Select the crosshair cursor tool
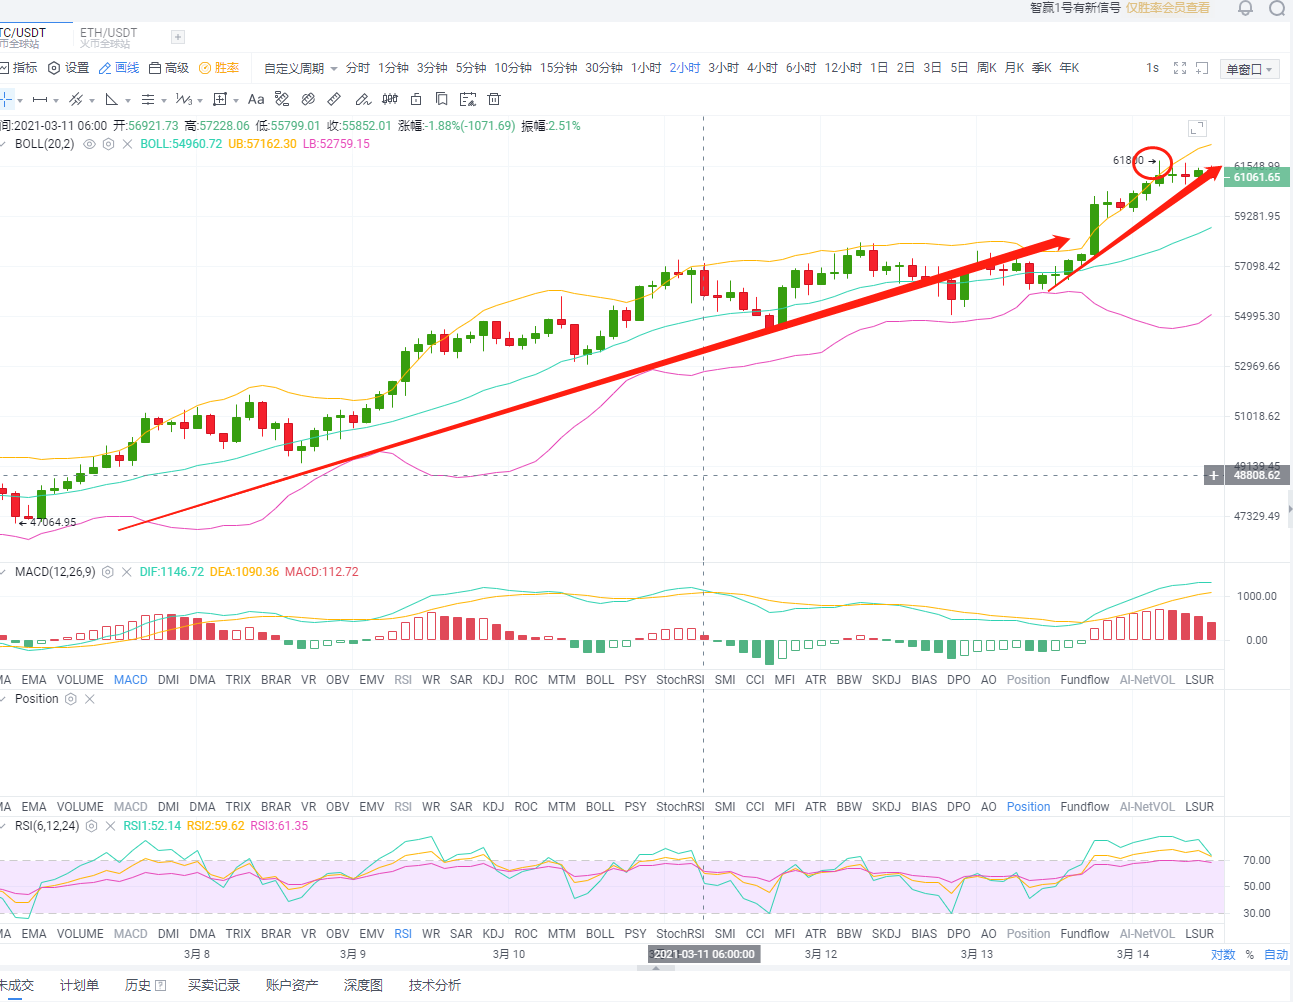 point(6,99)
